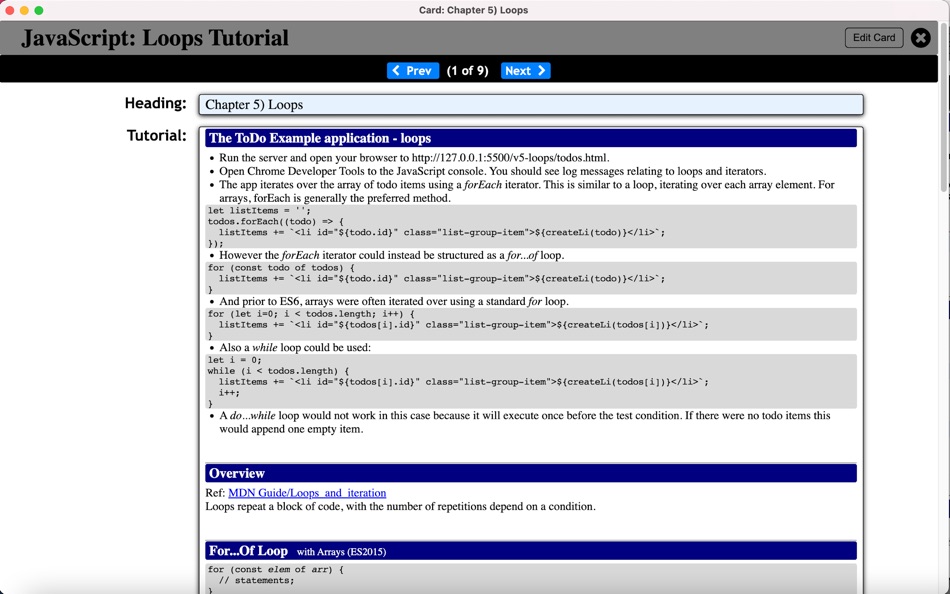Click the Tutorial: label
Image resolution: width=950 pixels, height=594 pixels.
pyautogui.click(x=157, y=136)
